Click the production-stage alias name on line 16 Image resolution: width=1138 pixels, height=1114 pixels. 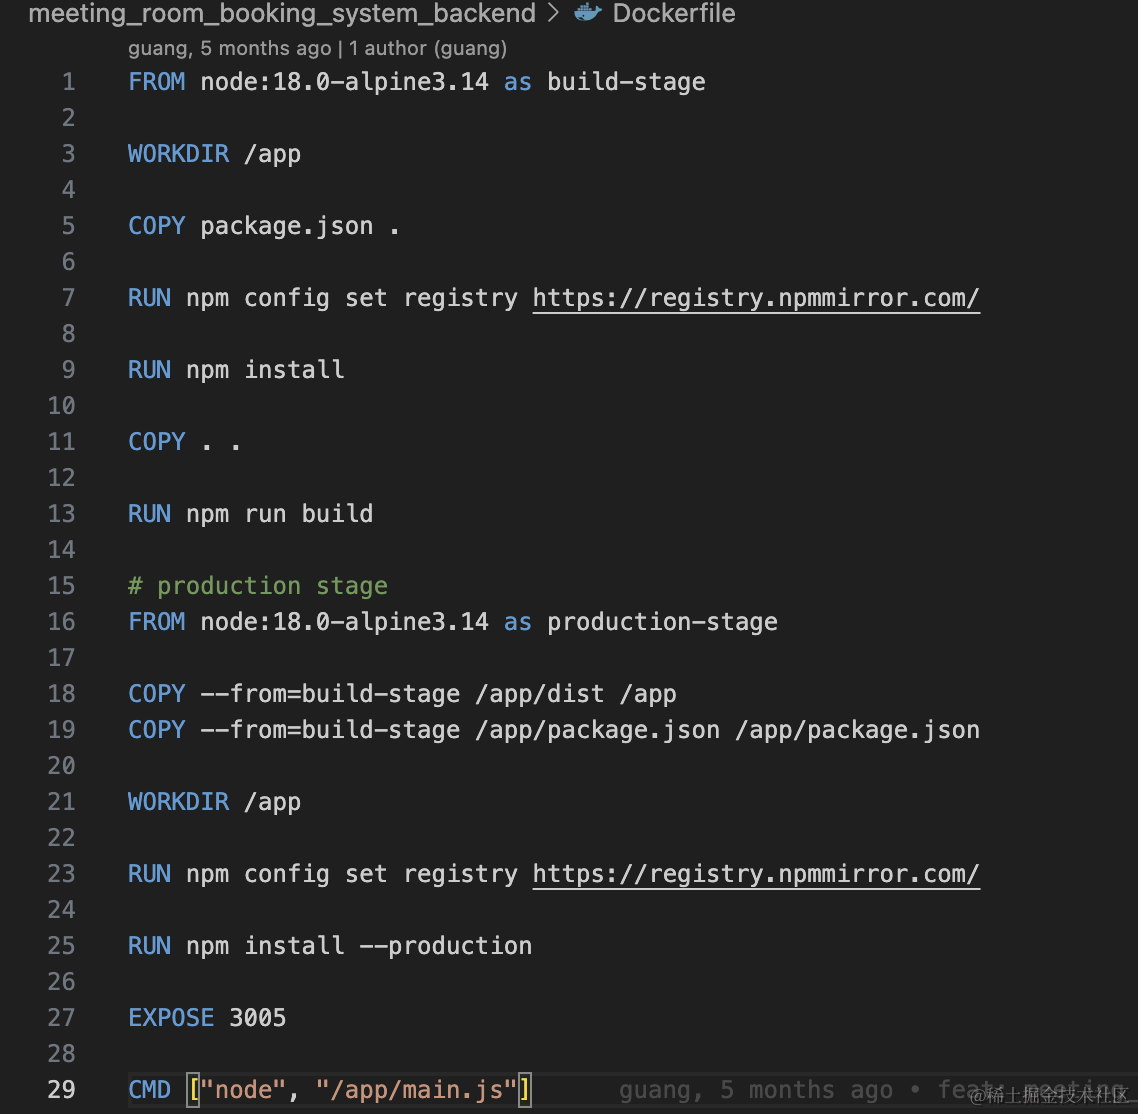pos(662,622)
